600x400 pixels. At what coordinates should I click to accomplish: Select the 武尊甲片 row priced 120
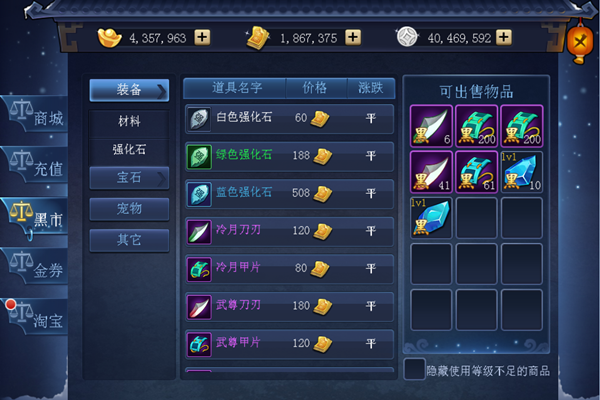(290, 344)
